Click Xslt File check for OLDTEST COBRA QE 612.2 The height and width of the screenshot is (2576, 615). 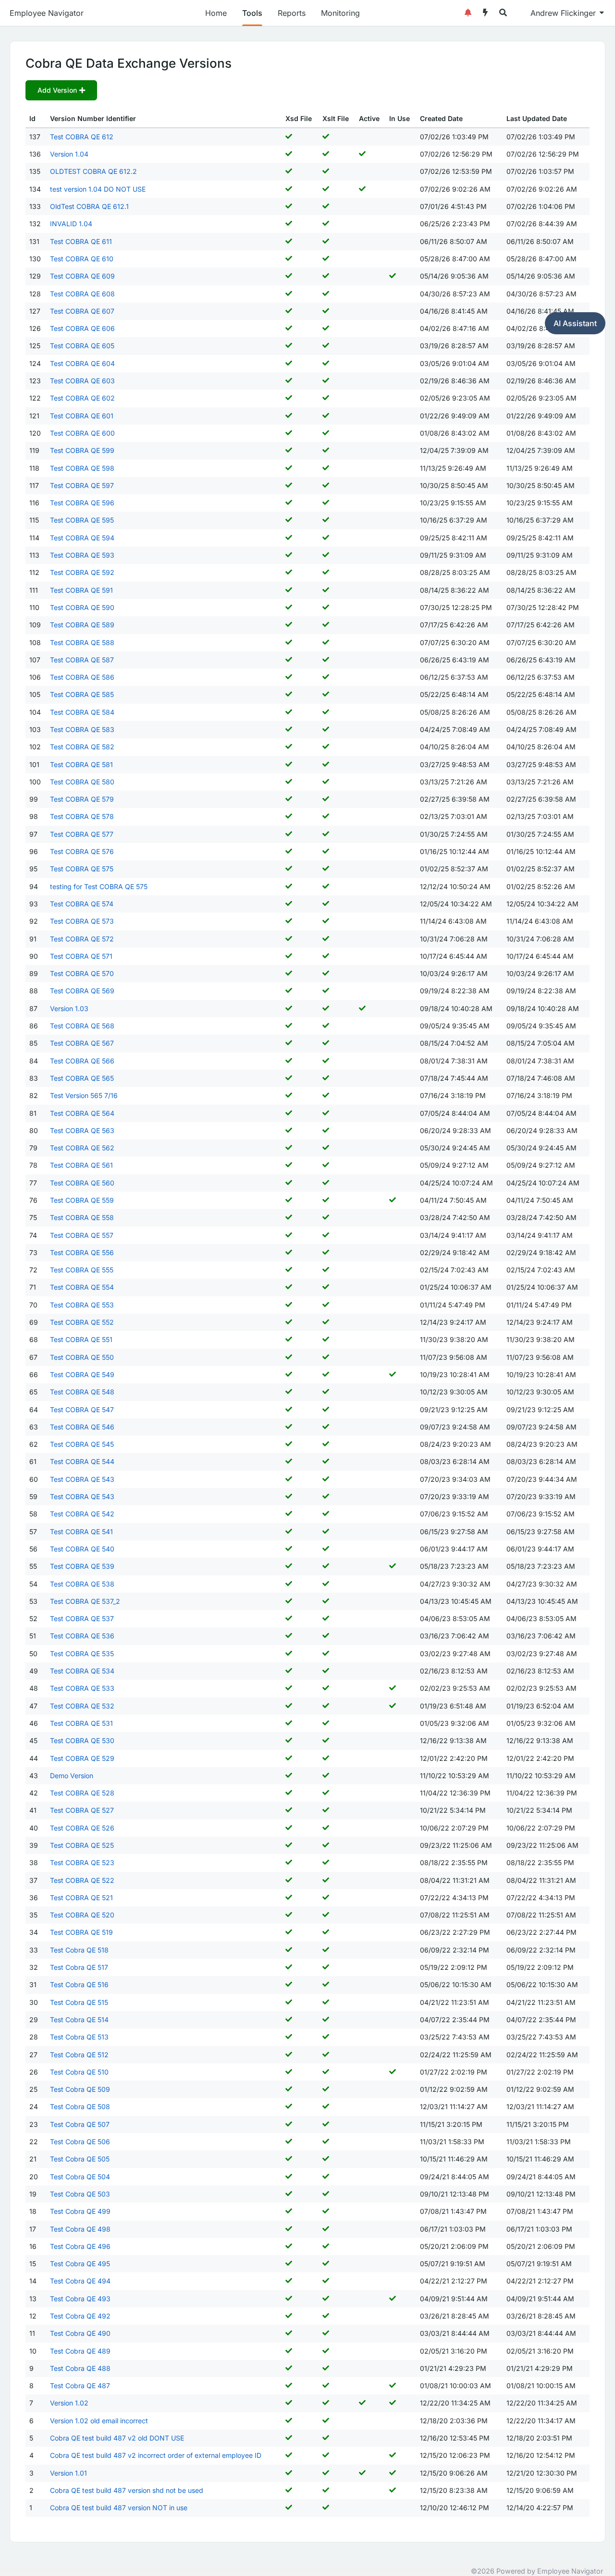(x=326, y=172)
